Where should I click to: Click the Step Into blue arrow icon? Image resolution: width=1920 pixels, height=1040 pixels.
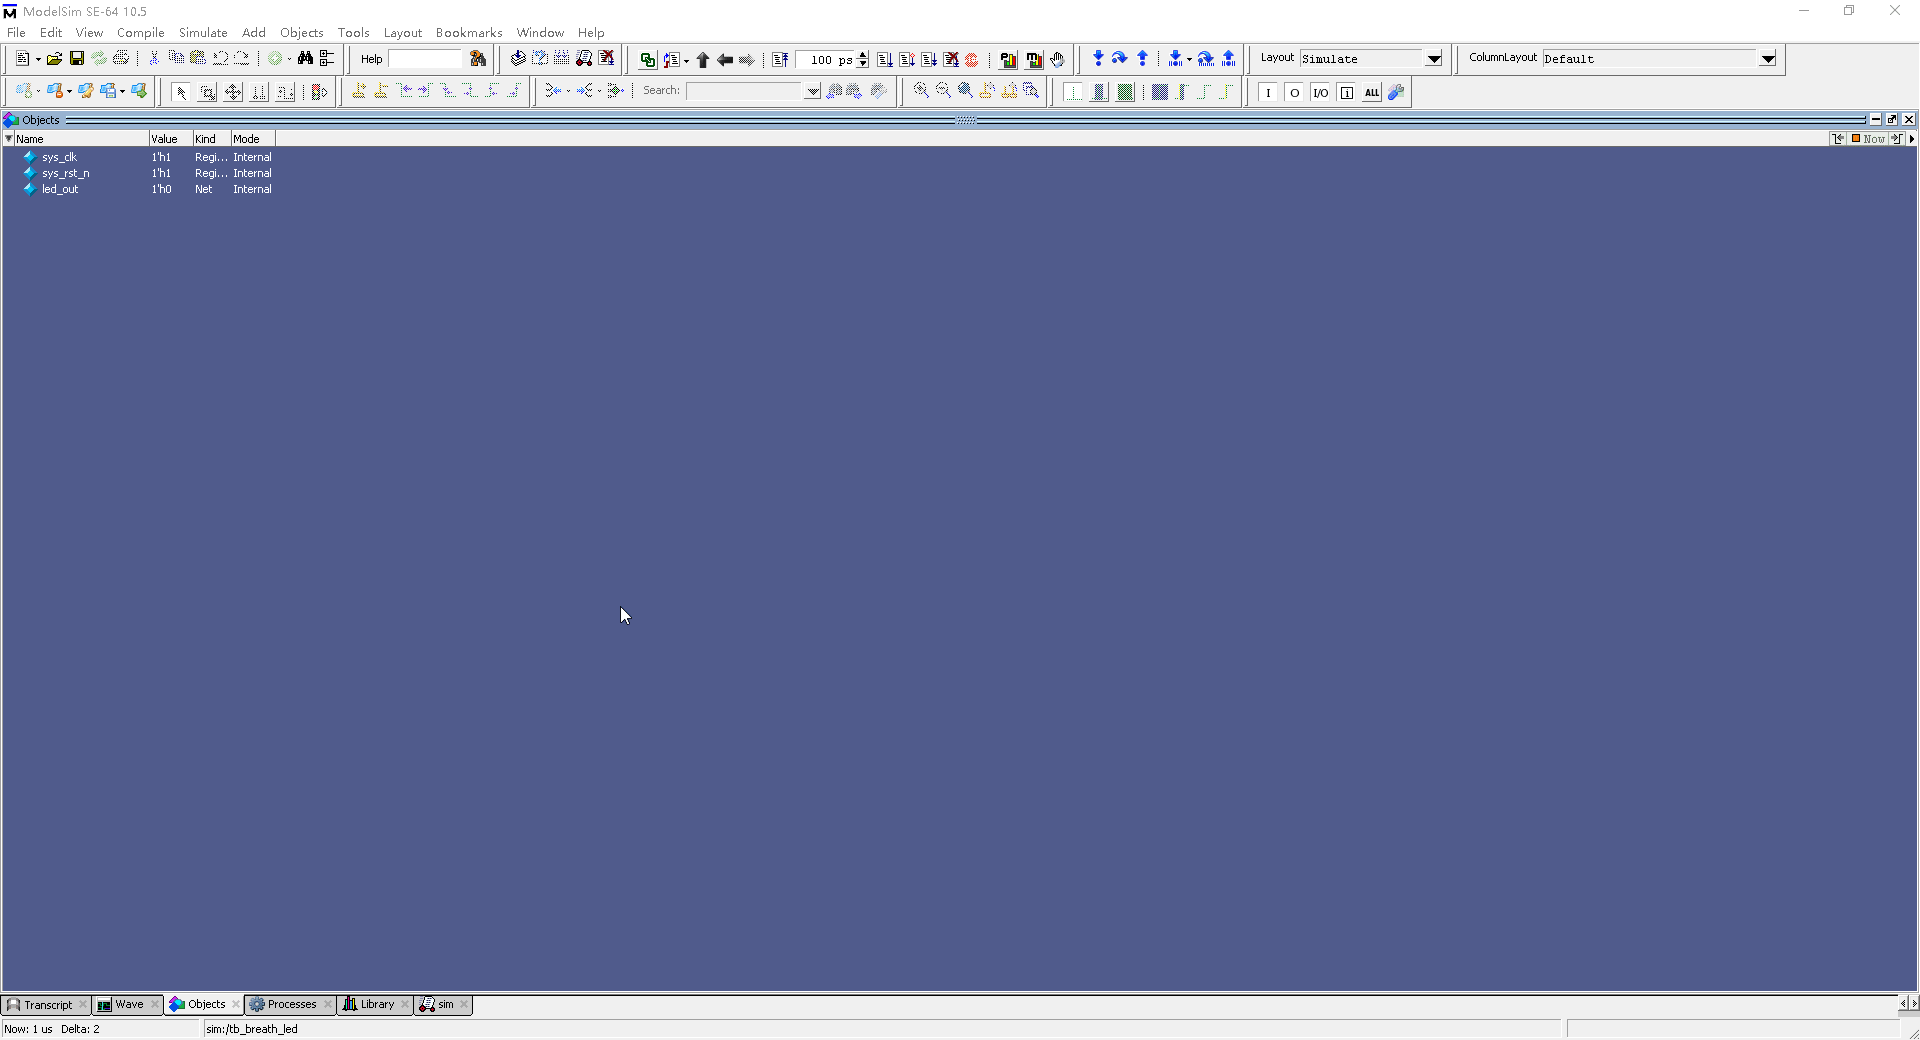click(1098, 59)
